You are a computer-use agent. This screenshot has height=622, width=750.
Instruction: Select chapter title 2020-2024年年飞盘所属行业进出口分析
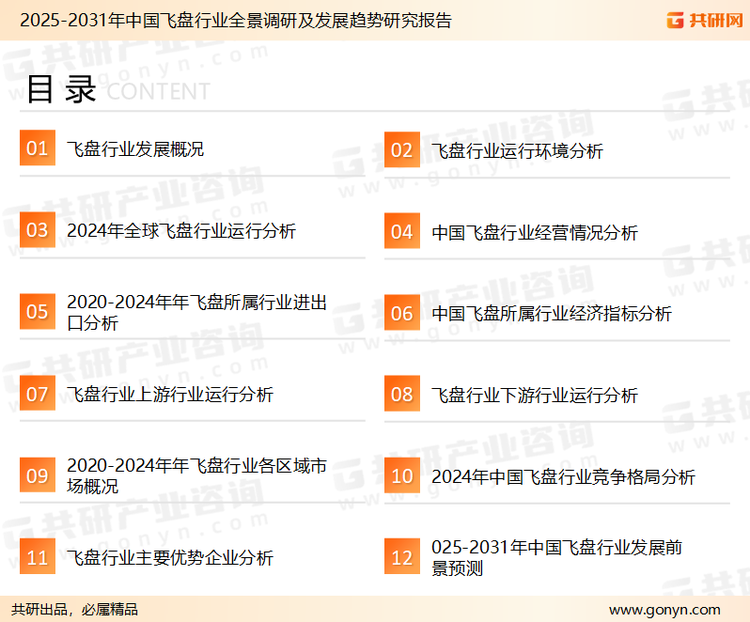[x=197, y=312]
